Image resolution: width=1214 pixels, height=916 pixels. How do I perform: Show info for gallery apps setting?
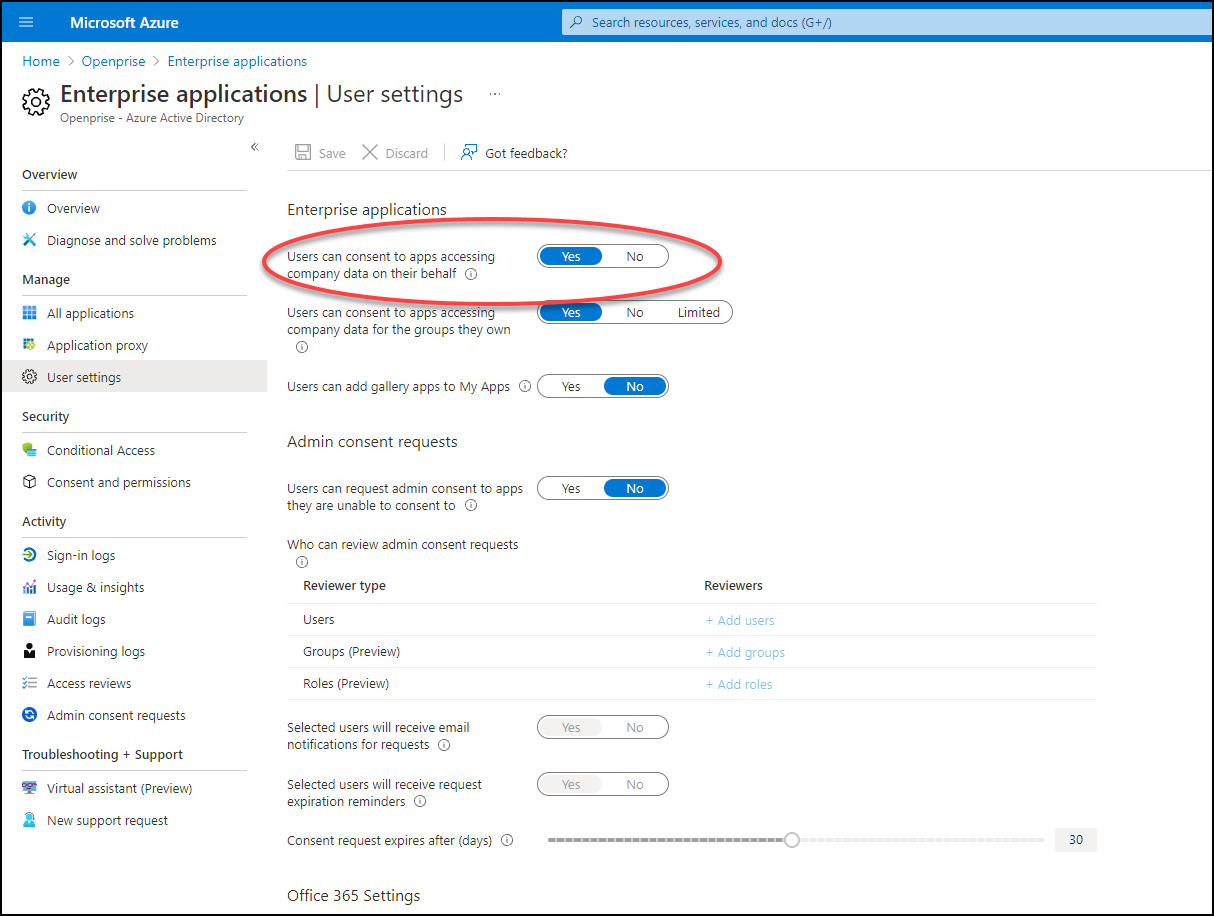[523, 387]
